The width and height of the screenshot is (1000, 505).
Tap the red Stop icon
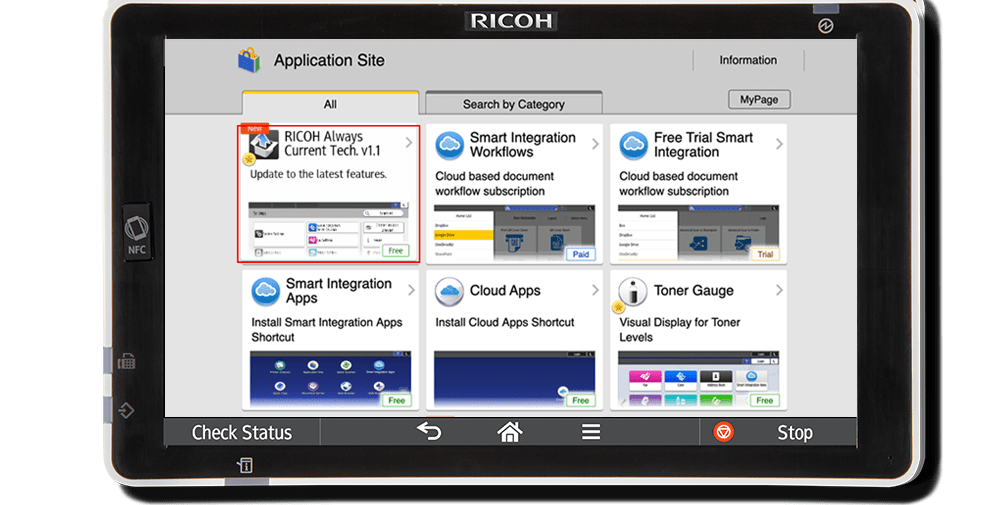click(x=723, y=432)
